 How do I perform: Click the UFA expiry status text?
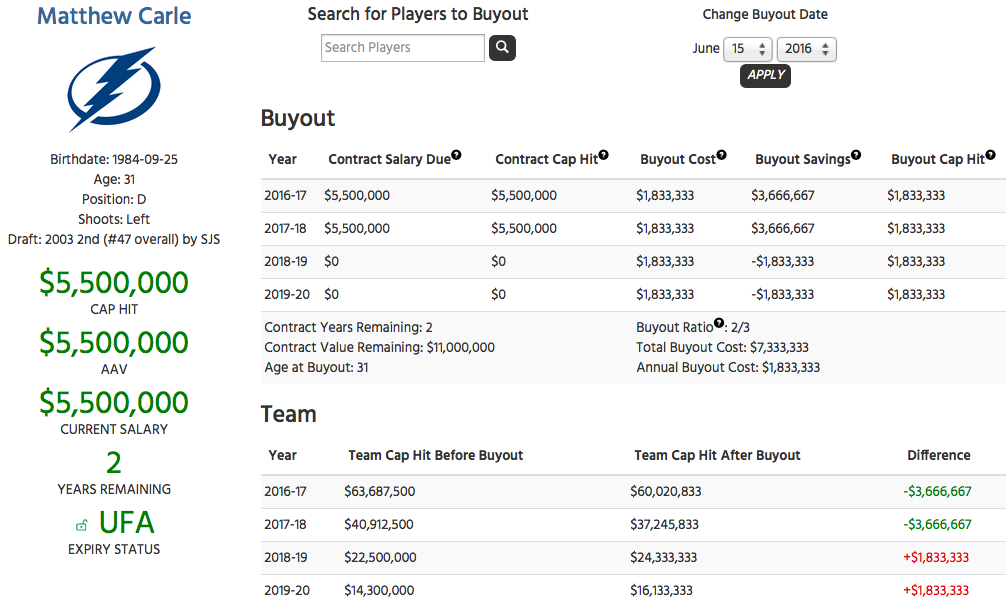pyautogui.click(x=126, y=523)
